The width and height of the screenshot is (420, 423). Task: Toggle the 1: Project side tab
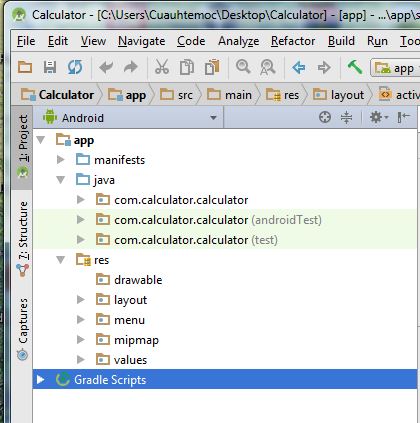tap(22, 148)
